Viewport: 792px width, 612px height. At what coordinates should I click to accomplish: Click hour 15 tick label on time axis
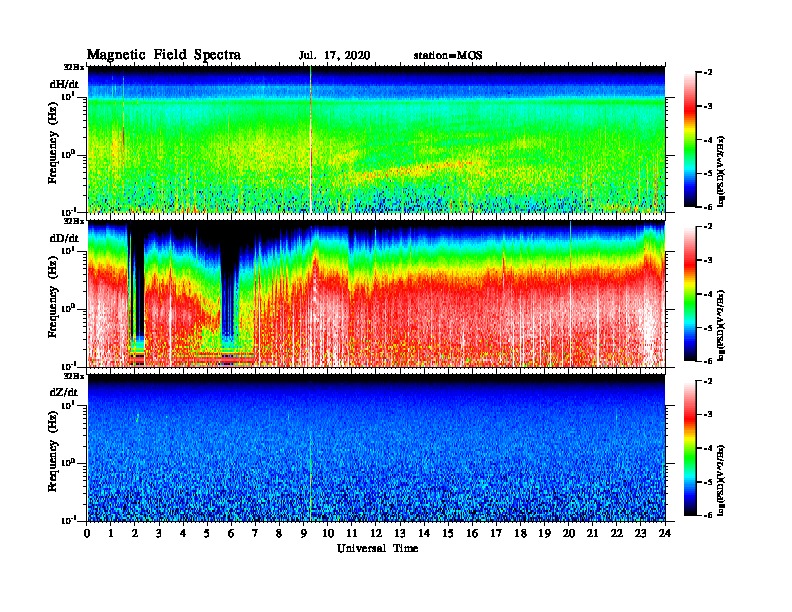(x=449, y=533)
